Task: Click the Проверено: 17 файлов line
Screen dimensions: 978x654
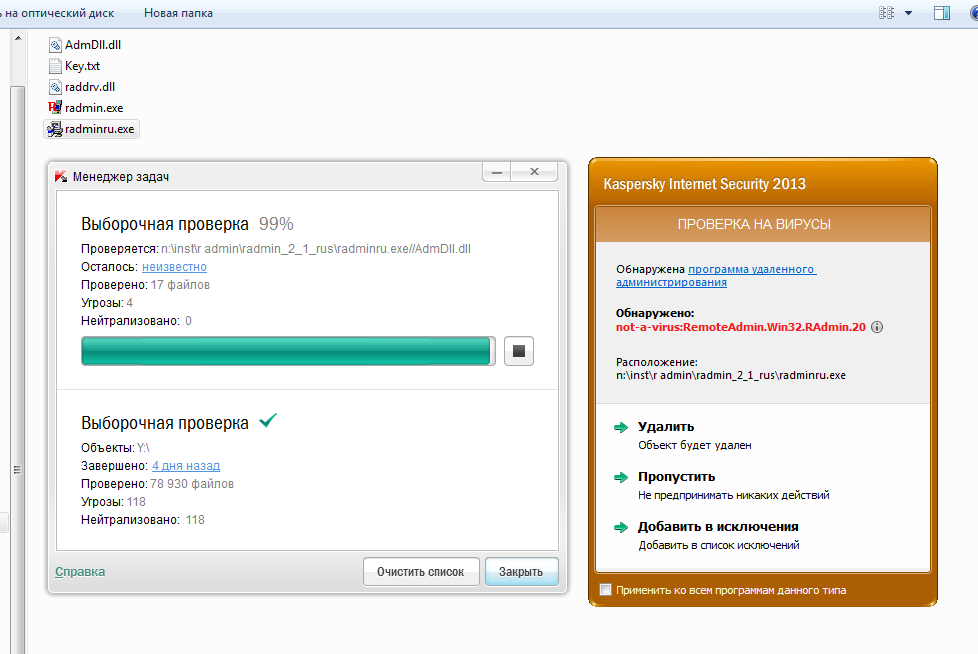Action: 145,285
